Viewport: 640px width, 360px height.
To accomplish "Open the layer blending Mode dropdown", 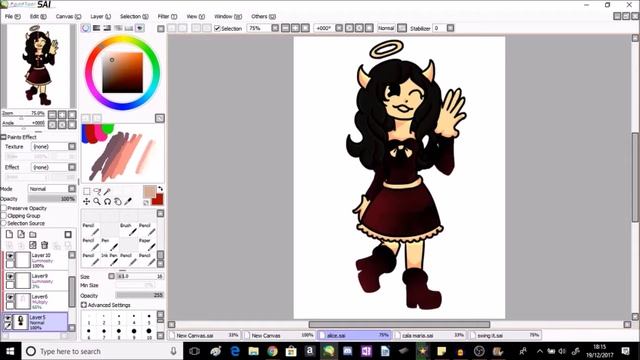I will 72,189.
